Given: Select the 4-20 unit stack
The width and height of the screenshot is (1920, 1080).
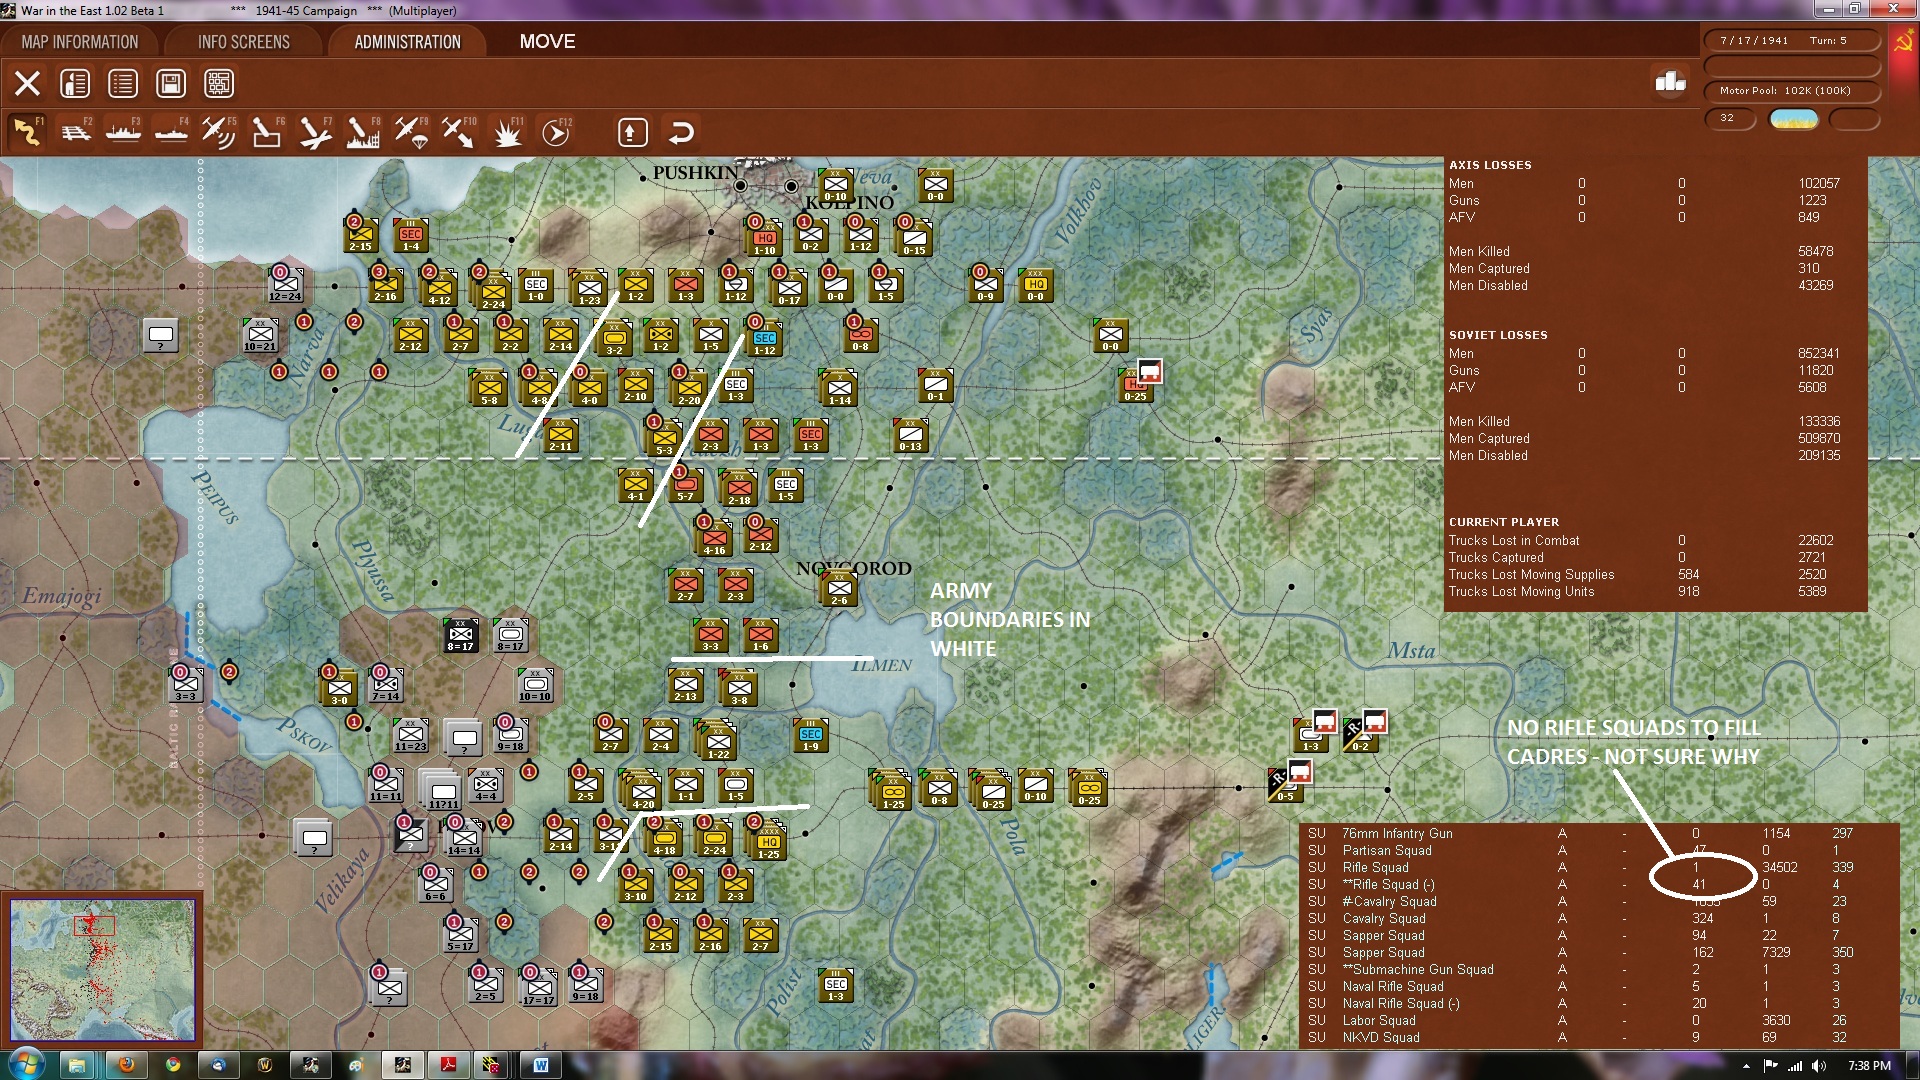Looking at the screenshot, I should (641, 791).
